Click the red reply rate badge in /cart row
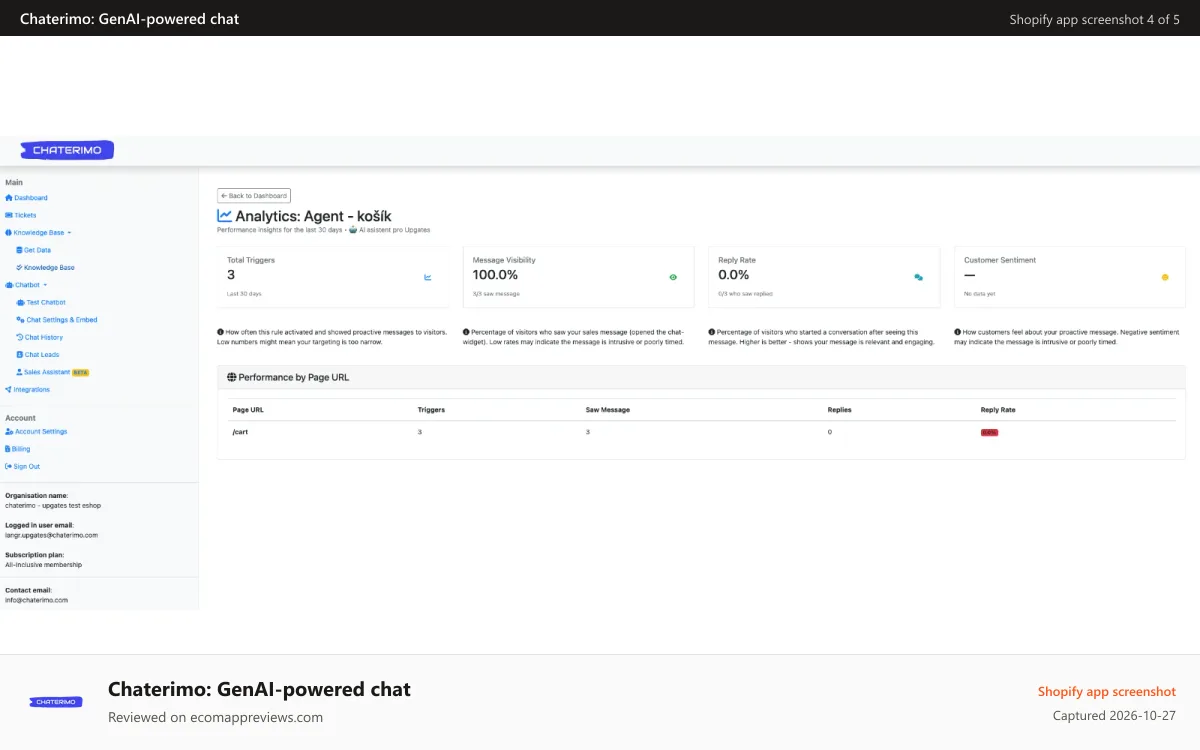 [x=989, y=432]
